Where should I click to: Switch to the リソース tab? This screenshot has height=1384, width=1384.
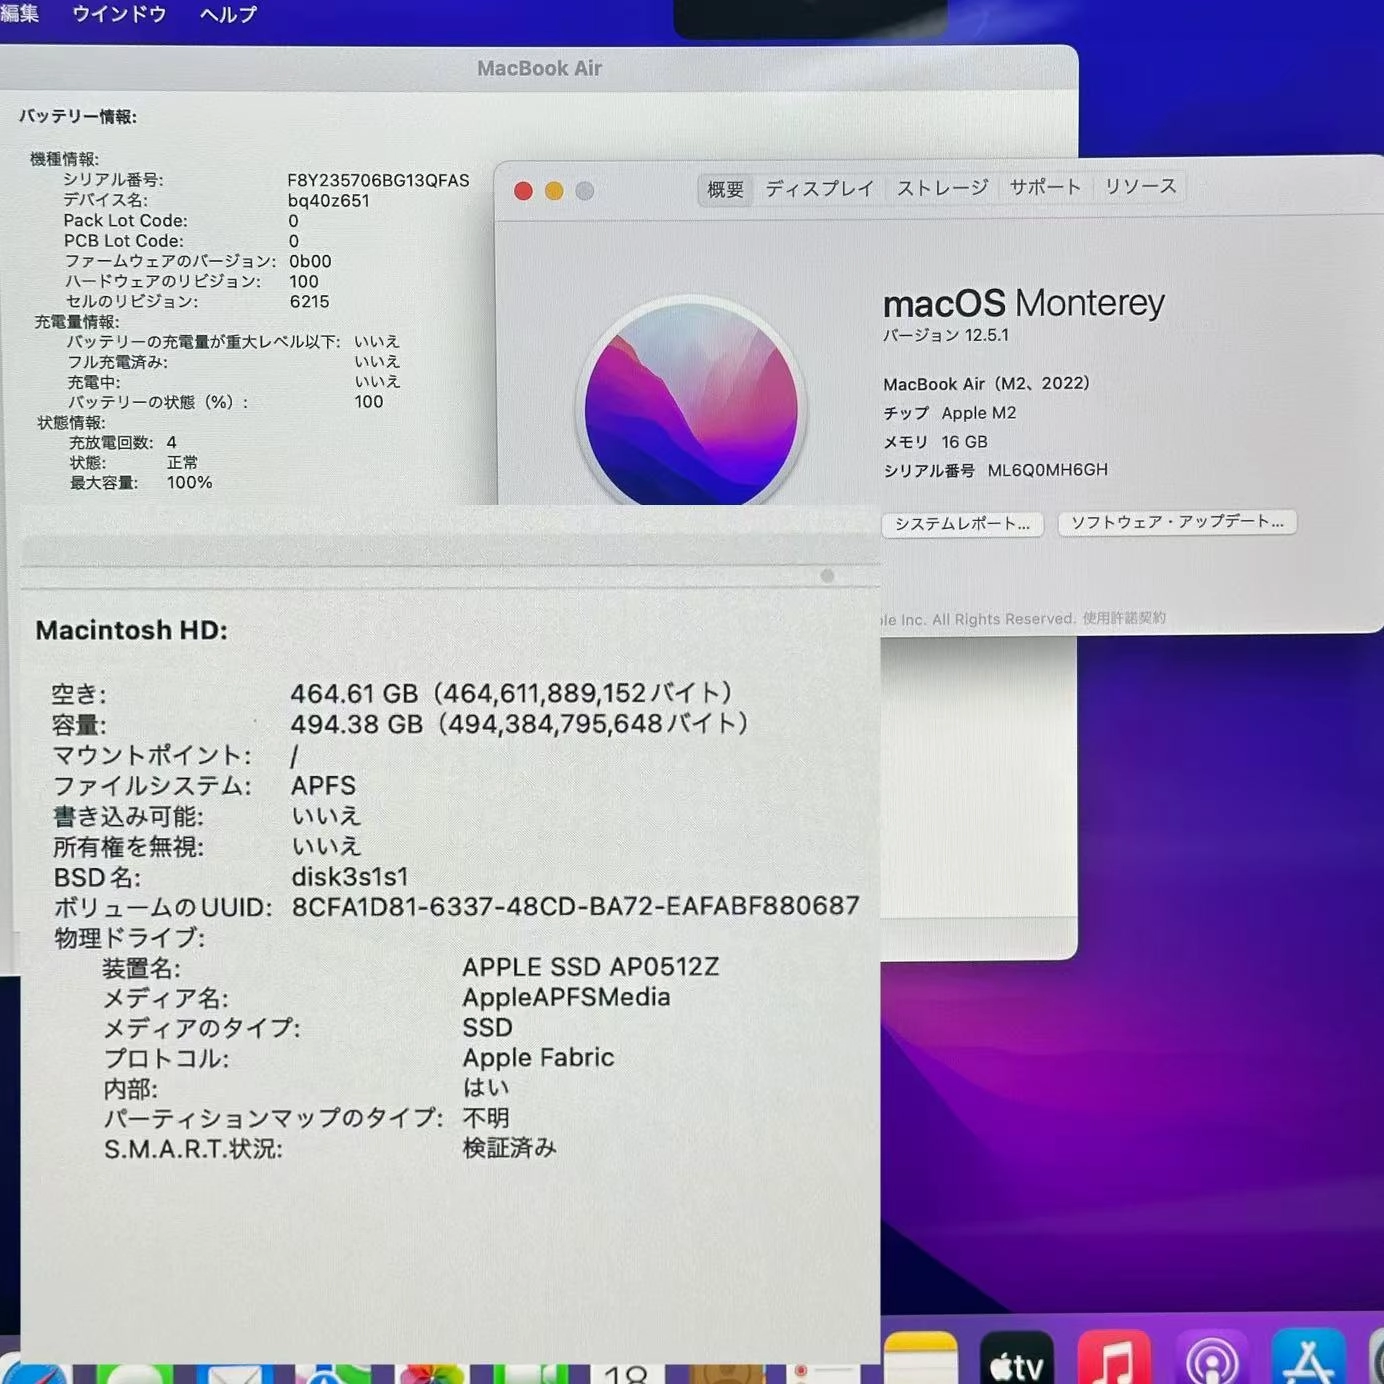coord(1140,187)
